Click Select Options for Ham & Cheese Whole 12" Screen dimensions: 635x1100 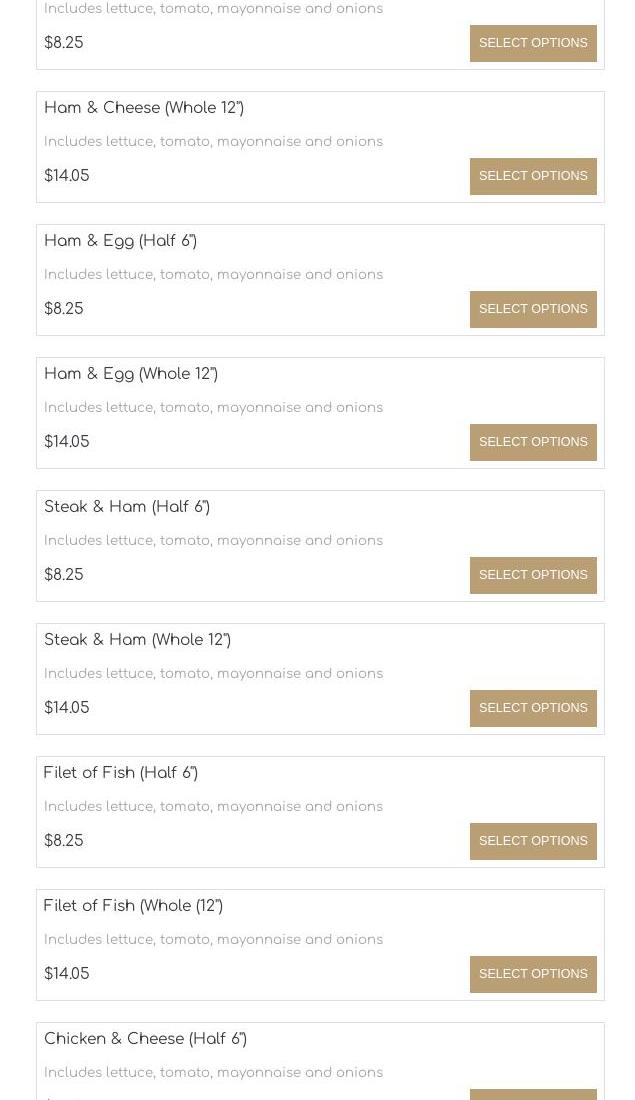(533, 176)
